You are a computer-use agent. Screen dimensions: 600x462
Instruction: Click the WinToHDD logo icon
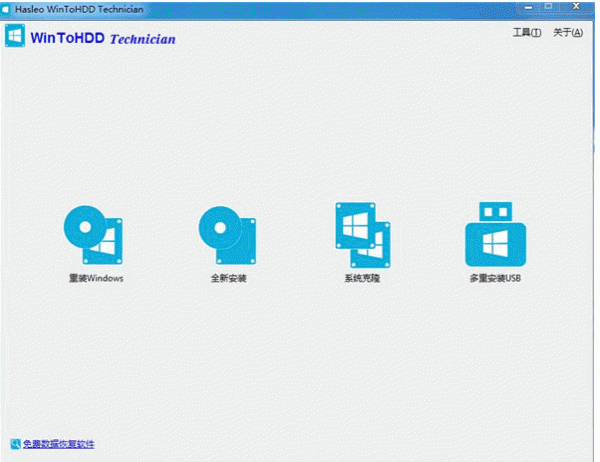pos(15,36)
